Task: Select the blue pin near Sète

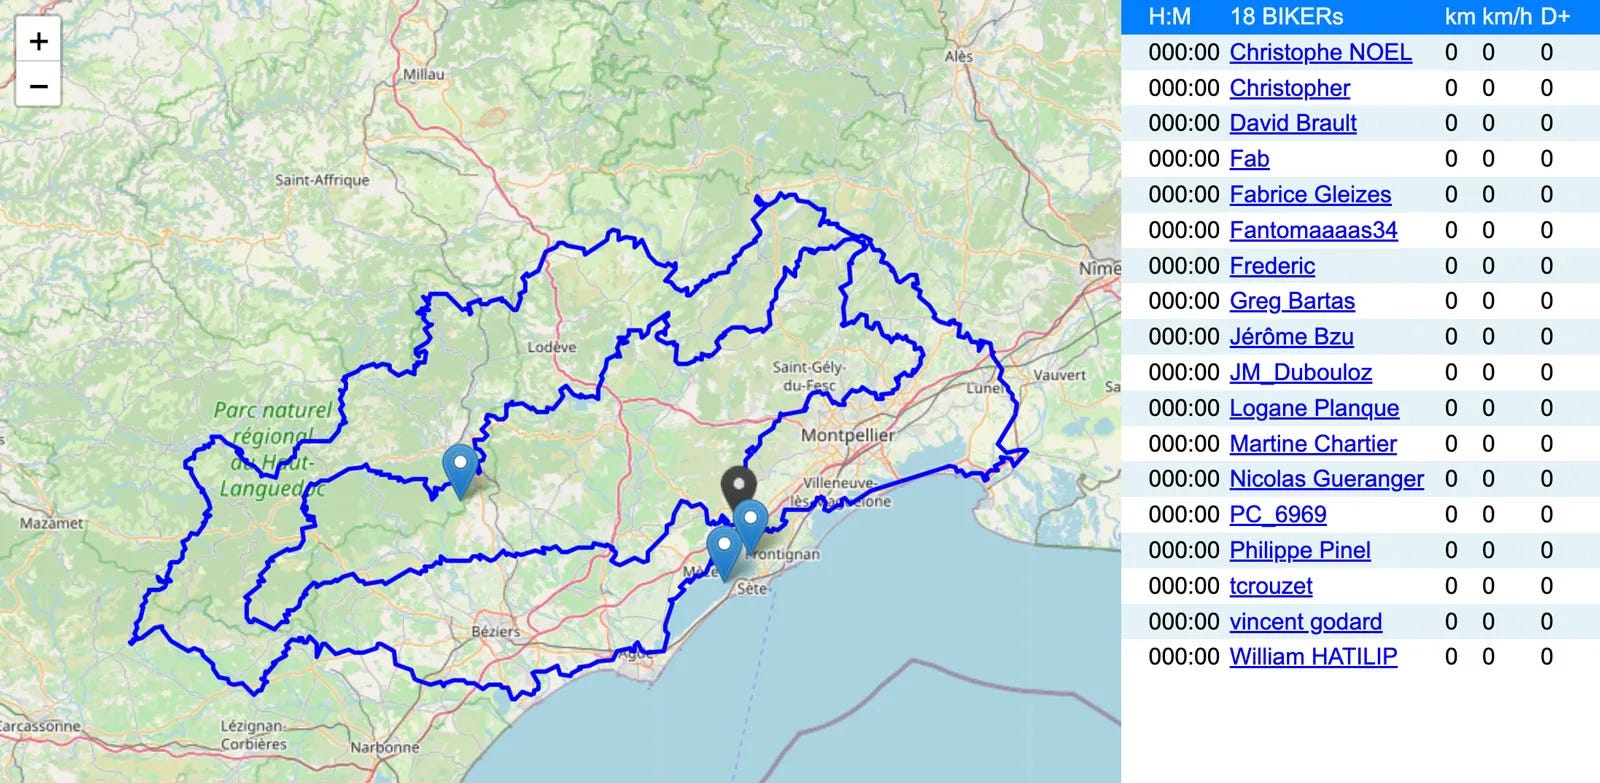Action: 724,554
